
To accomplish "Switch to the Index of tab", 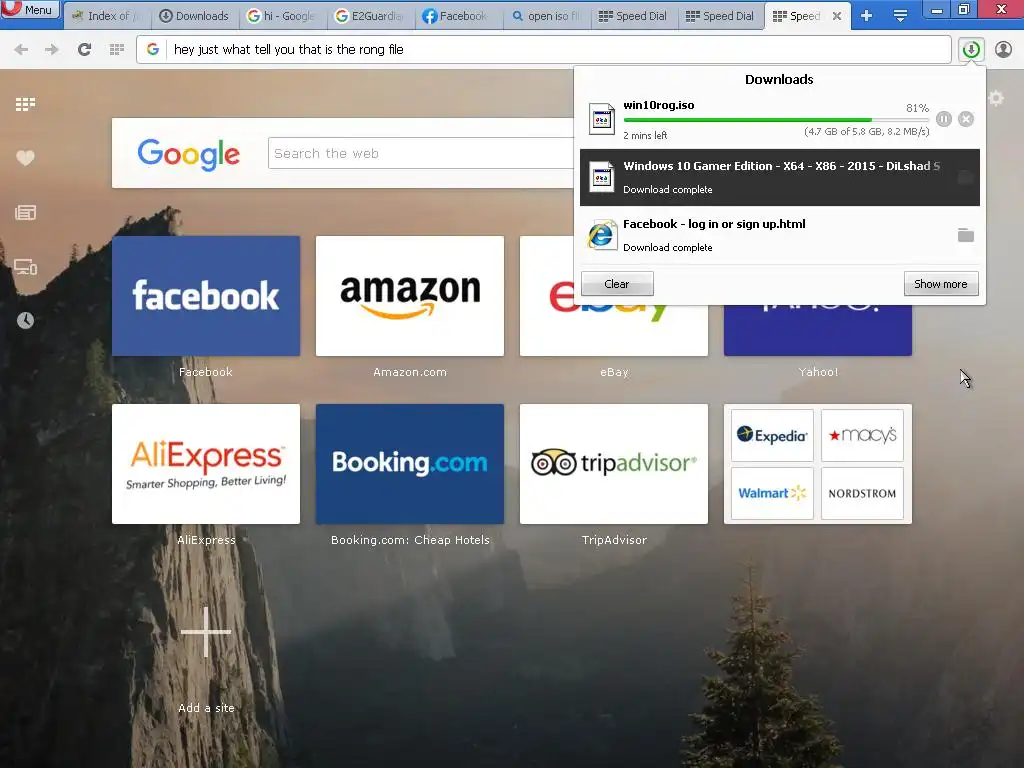I will tap(106, 16).
